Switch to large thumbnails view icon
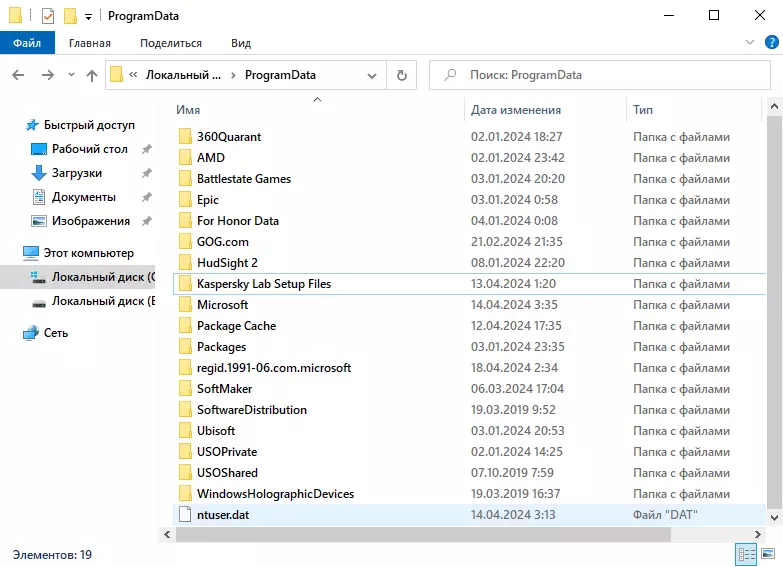This screenshot has width=783, height=567. [x=768, y=553]
